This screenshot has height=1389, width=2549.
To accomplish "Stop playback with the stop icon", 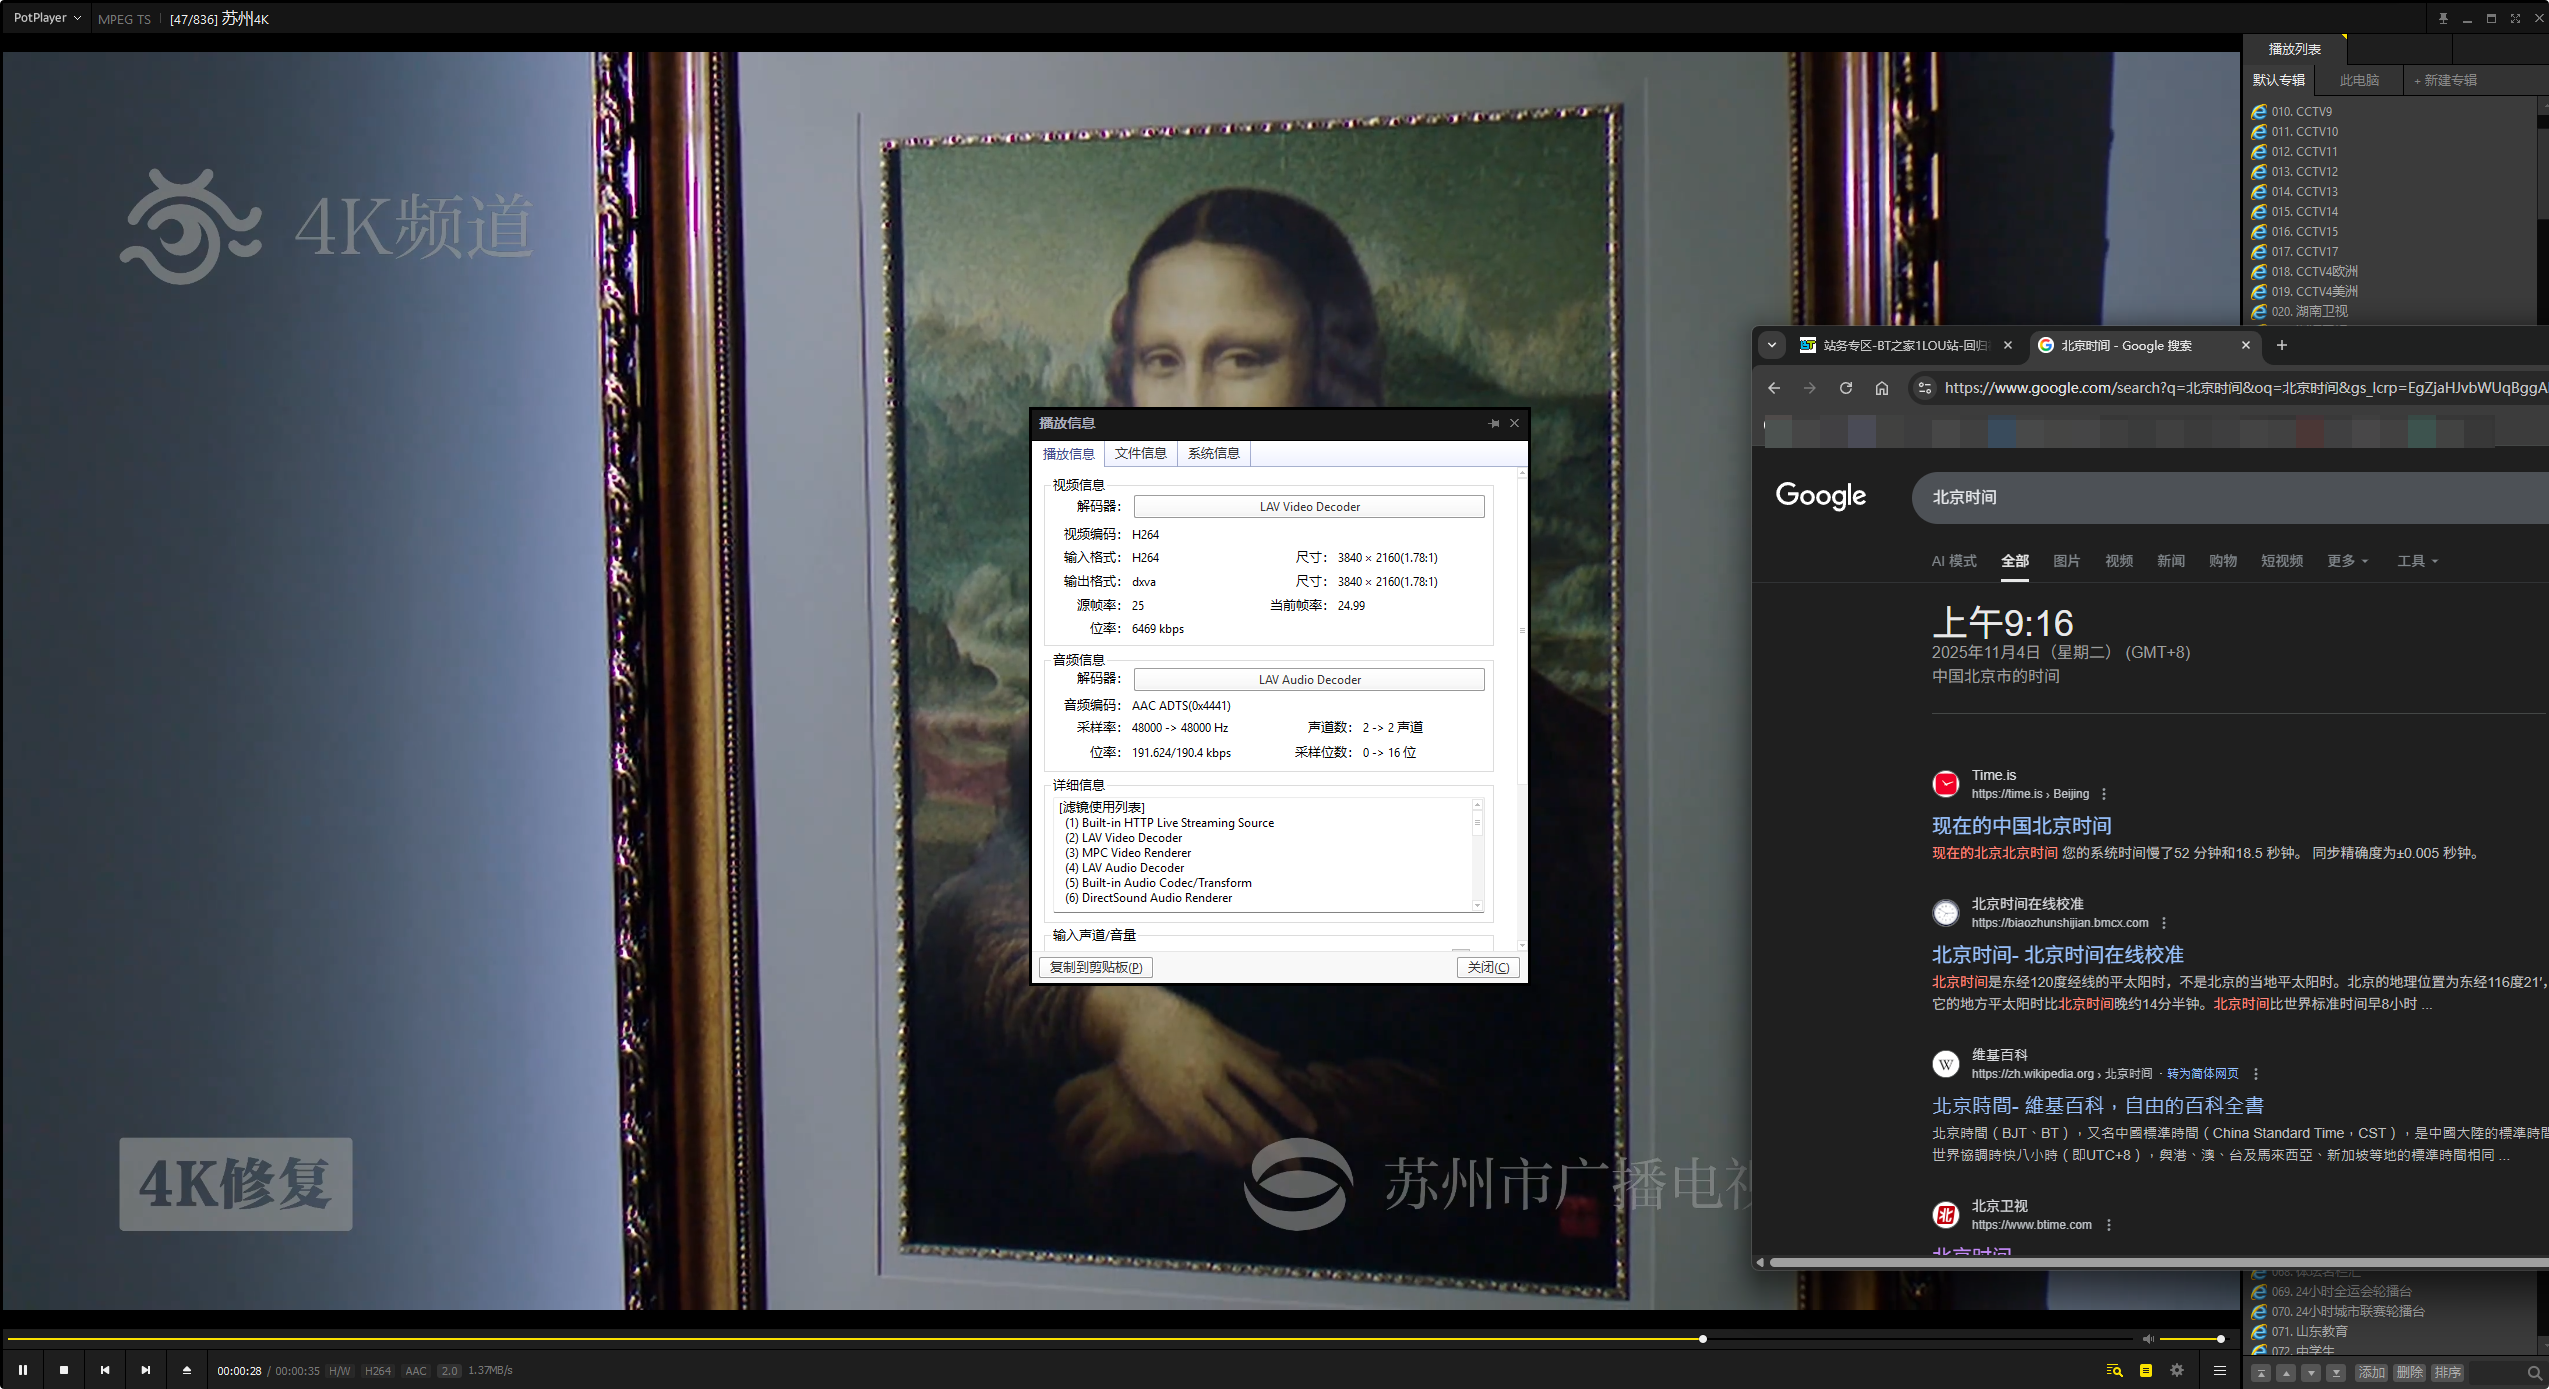I will (x=64, y=1369).
